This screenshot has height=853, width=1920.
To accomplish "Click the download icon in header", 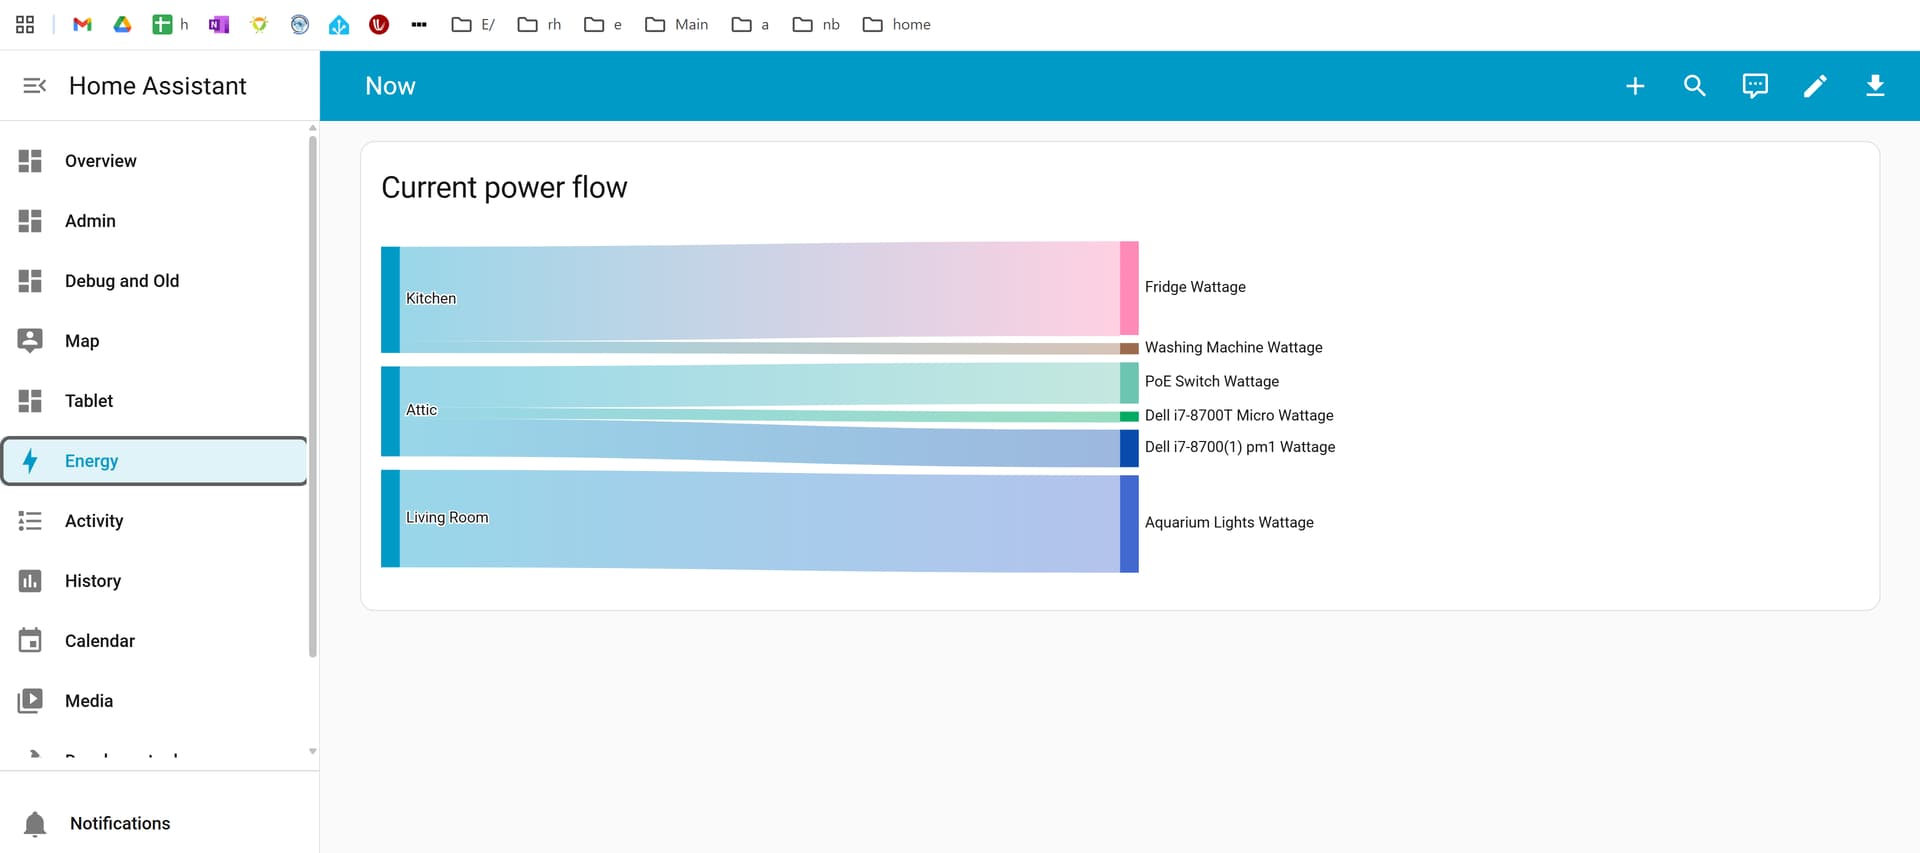I will point(1875,86).
